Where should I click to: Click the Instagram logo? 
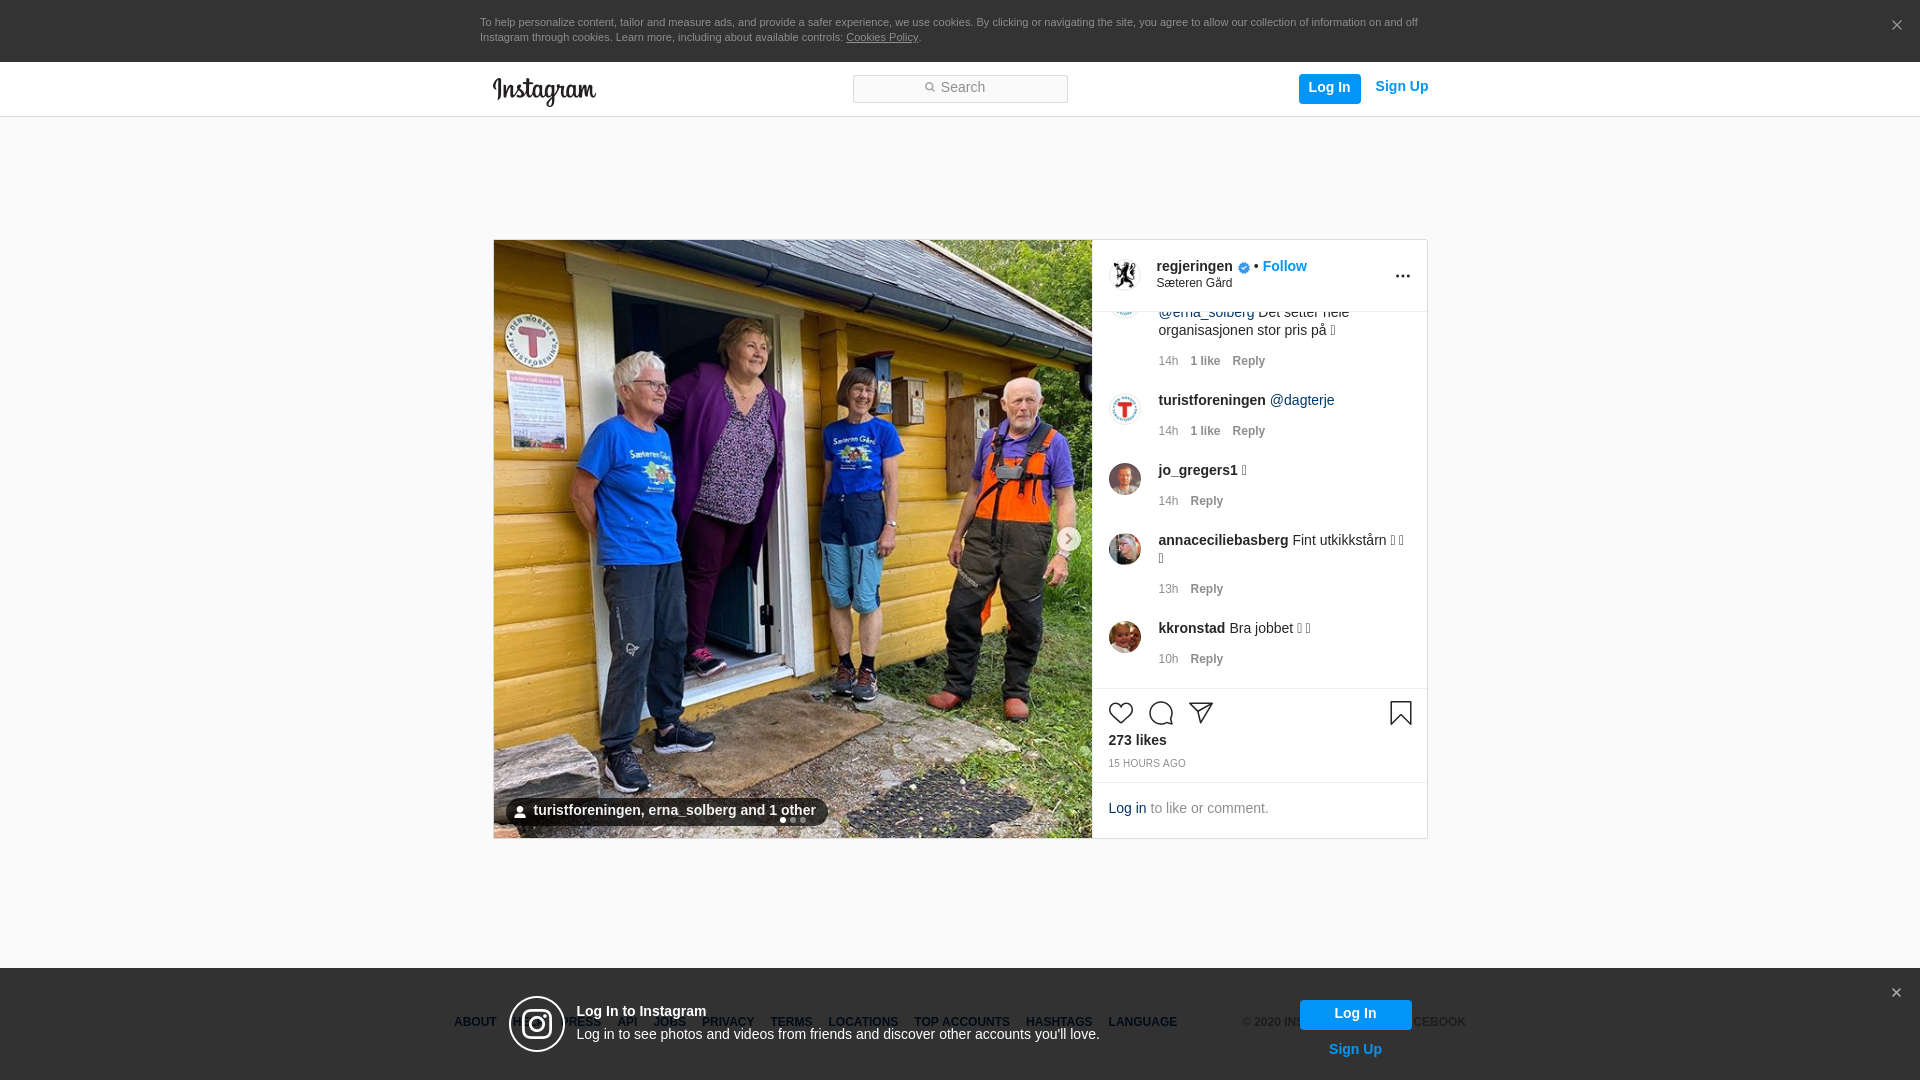point(544,91)
